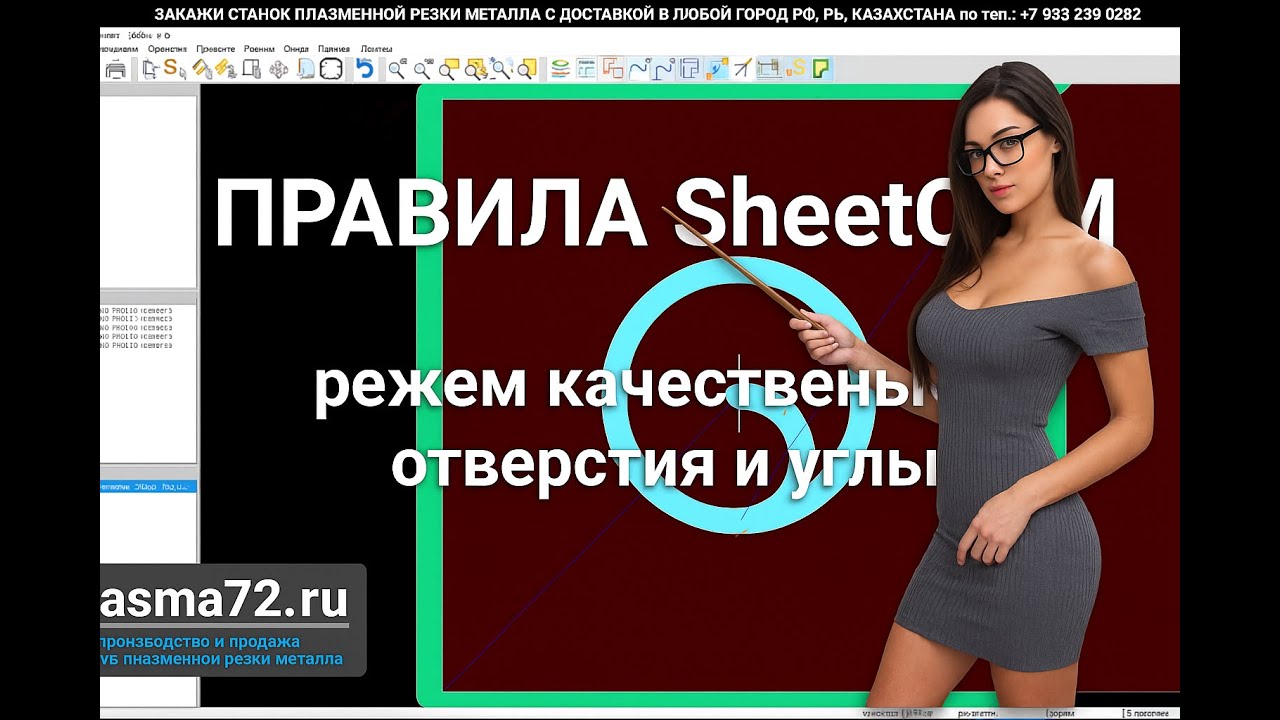Click the orange overlapping squares icon
This screenshot has height=720, width=1280.
coord(612,69)
